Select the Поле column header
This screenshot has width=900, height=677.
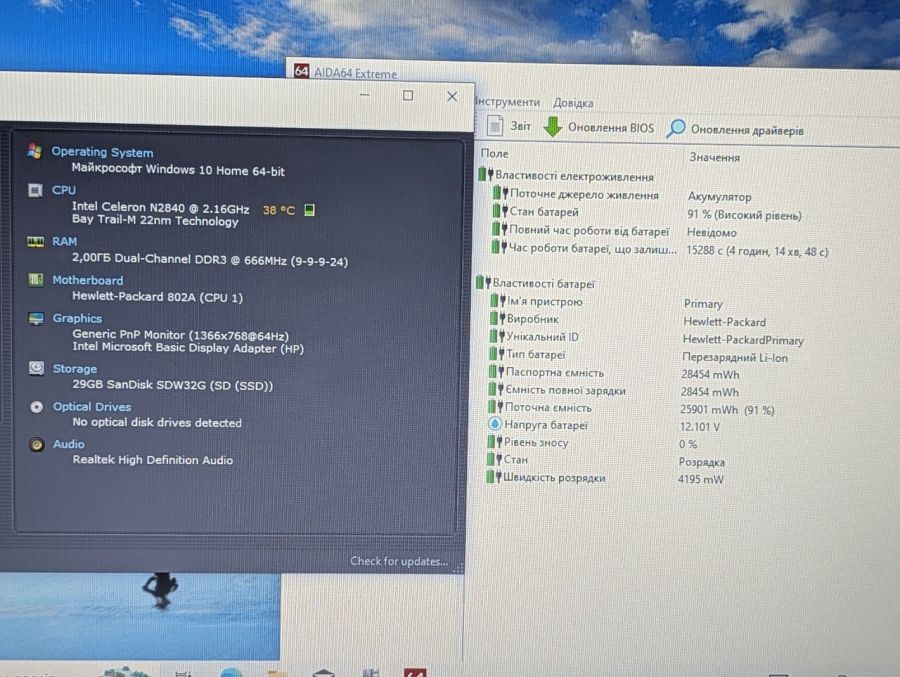(495, 154)
